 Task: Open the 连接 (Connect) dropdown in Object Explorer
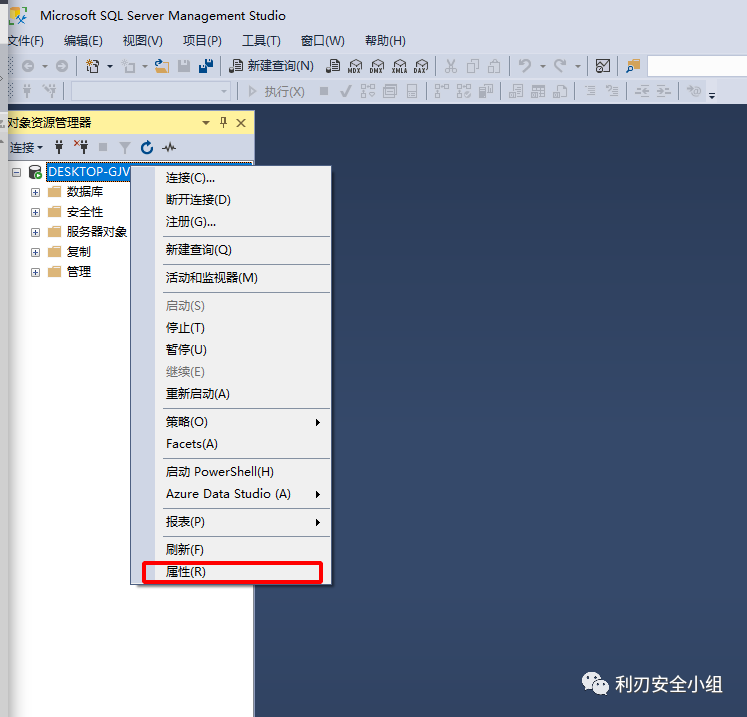click(26, 147)
